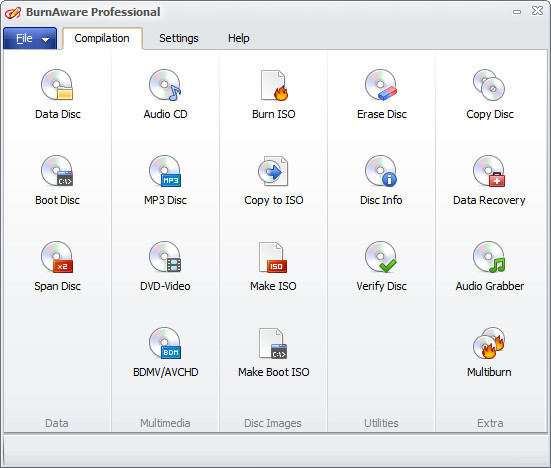Open the File dropdown menu
This screenshot has width=551, height=468.
point(30,38)
